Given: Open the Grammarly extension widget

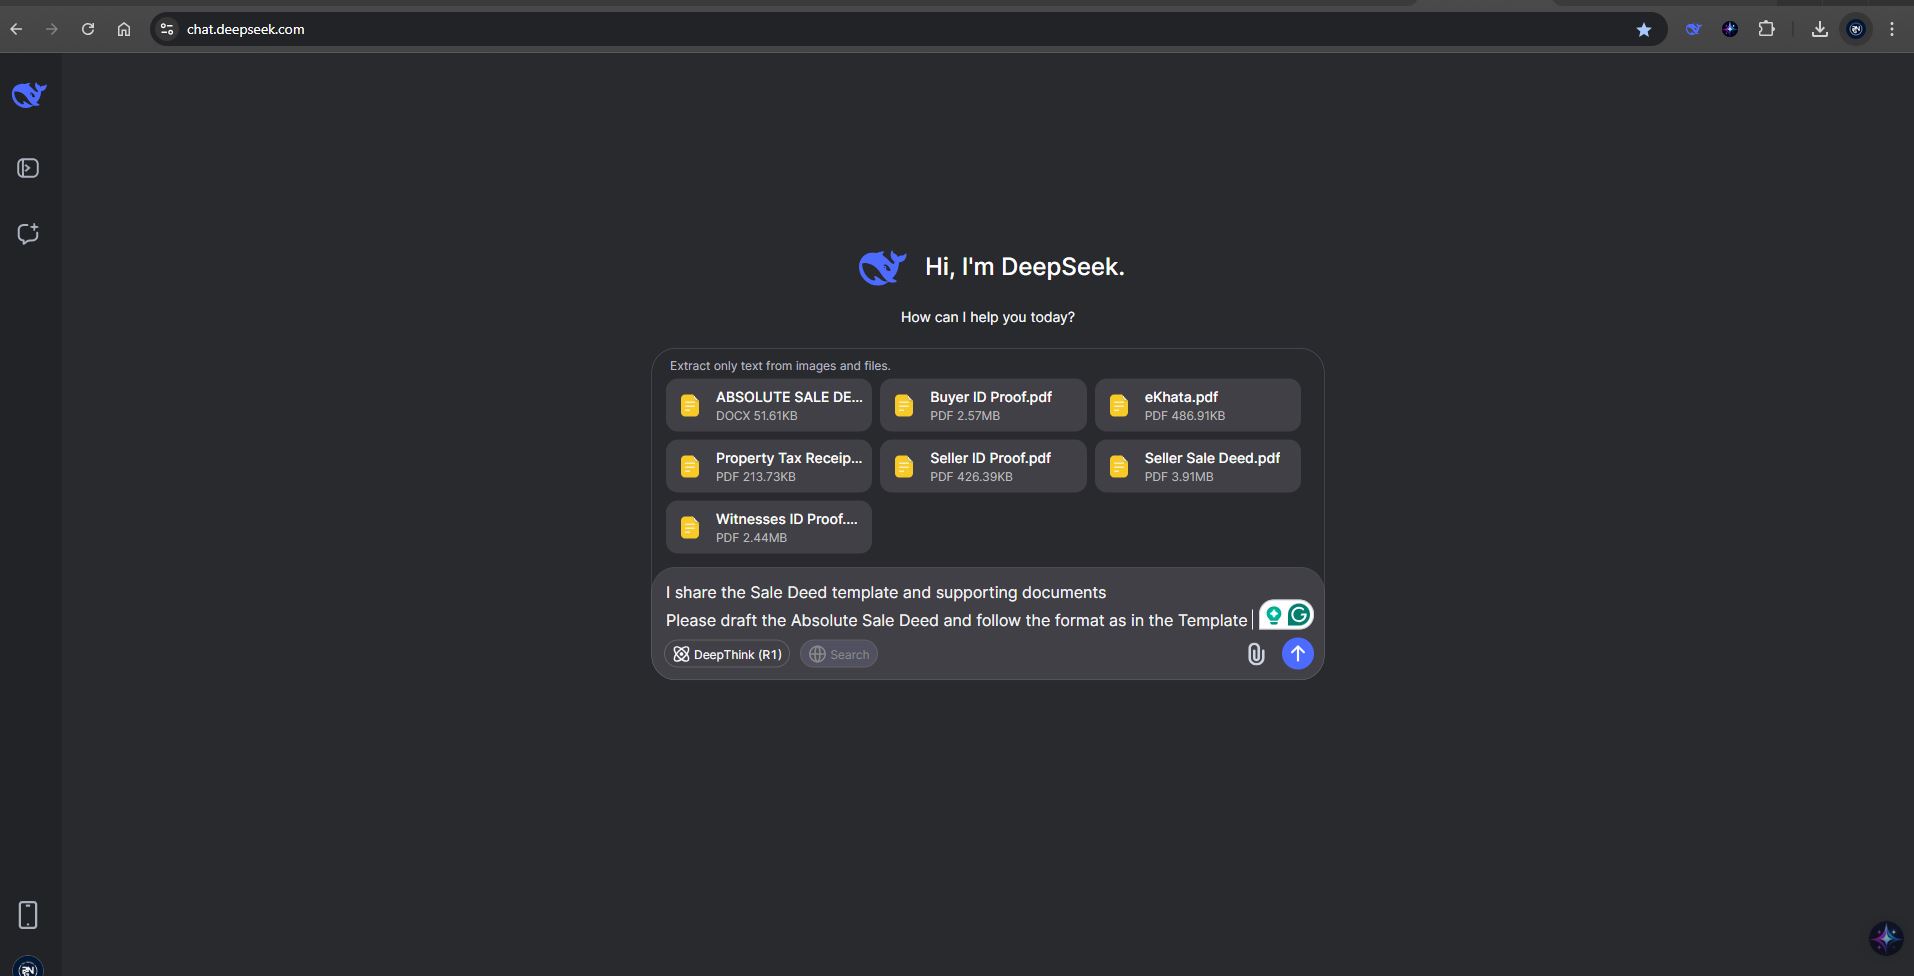Looking at the screenshot, I should tap(1298, 615).
